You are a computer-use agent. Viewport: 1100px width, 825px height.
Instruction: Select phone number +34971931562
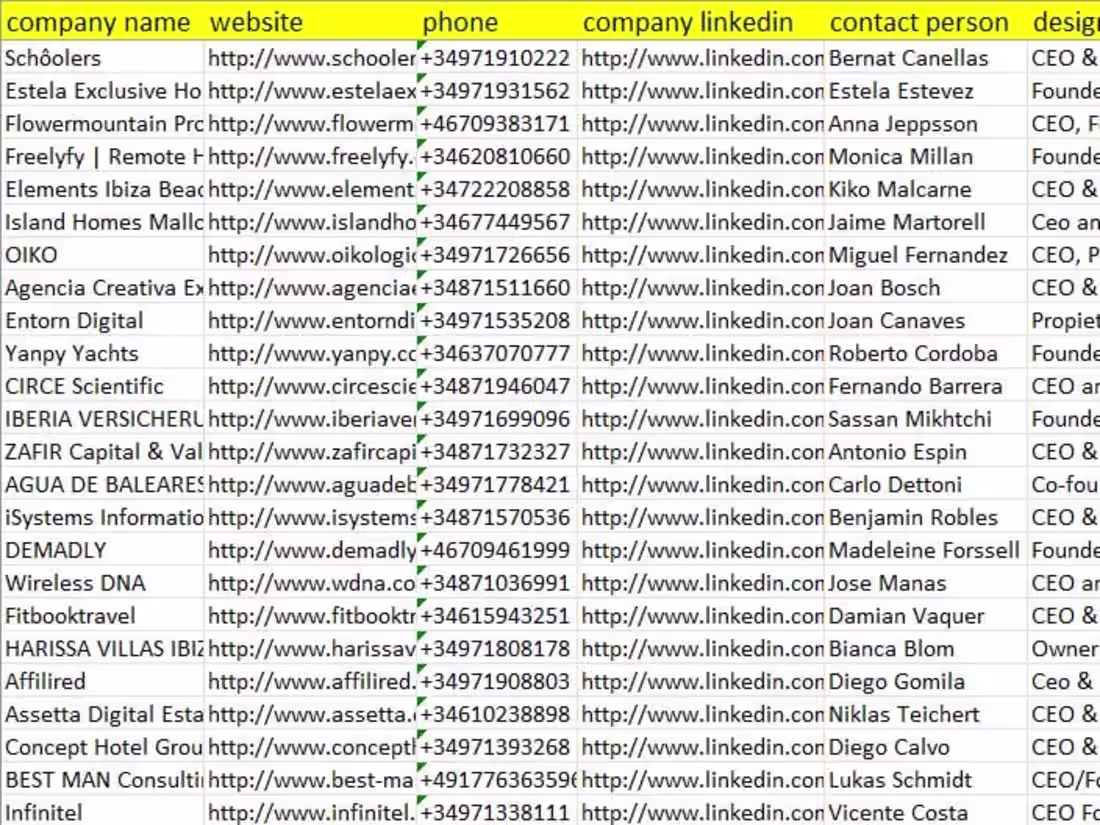(497, 90)
